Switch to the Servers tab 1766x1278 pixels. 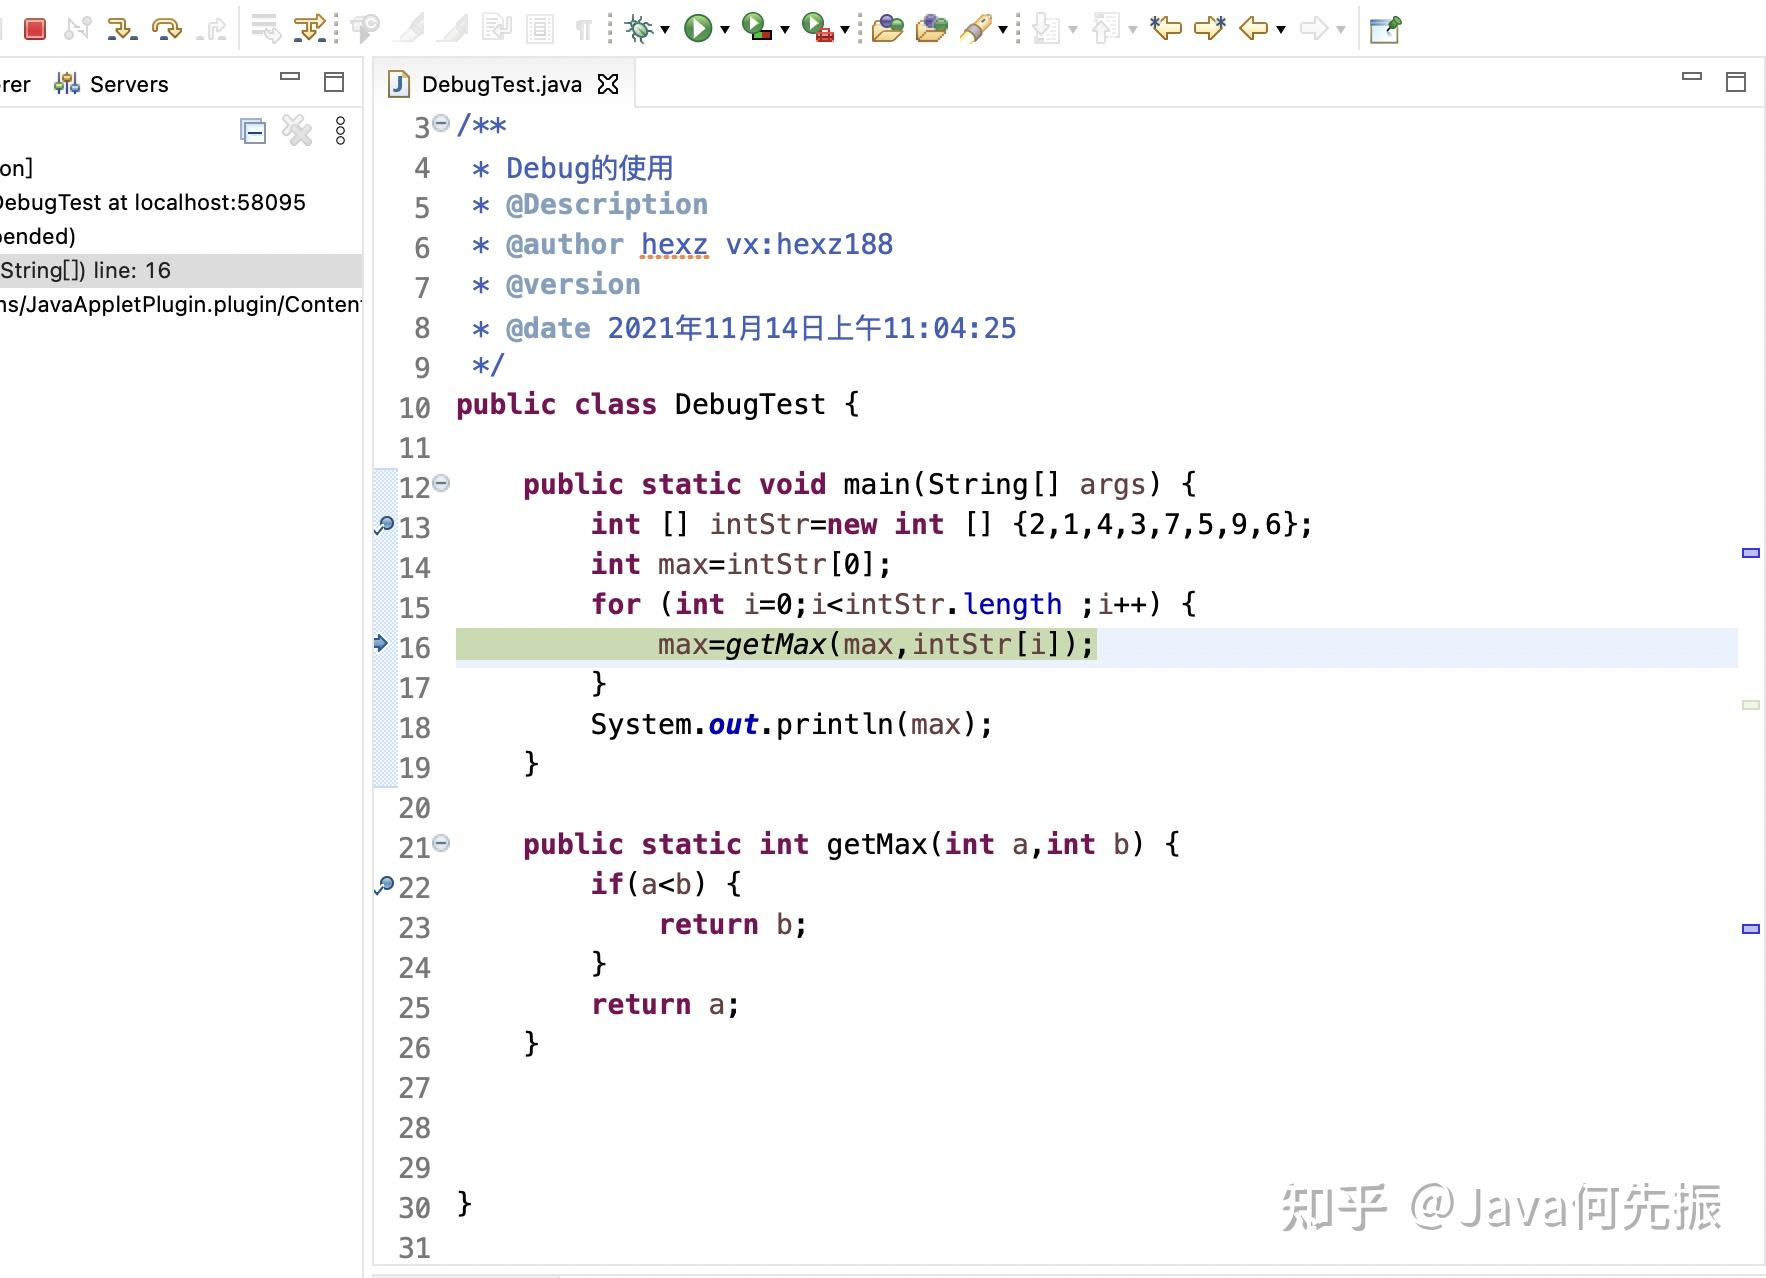(112, 84)
